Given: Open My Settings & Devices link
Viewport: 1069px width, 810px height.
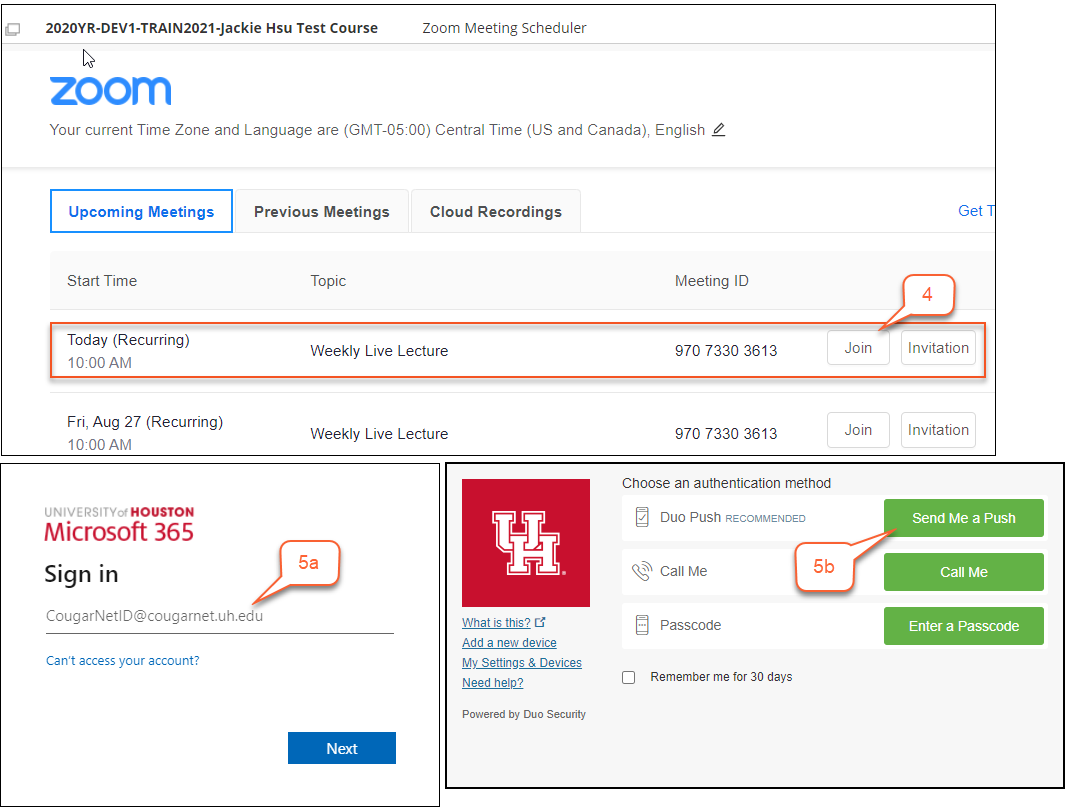Looking at the screenshot, I should click(522, 663).
